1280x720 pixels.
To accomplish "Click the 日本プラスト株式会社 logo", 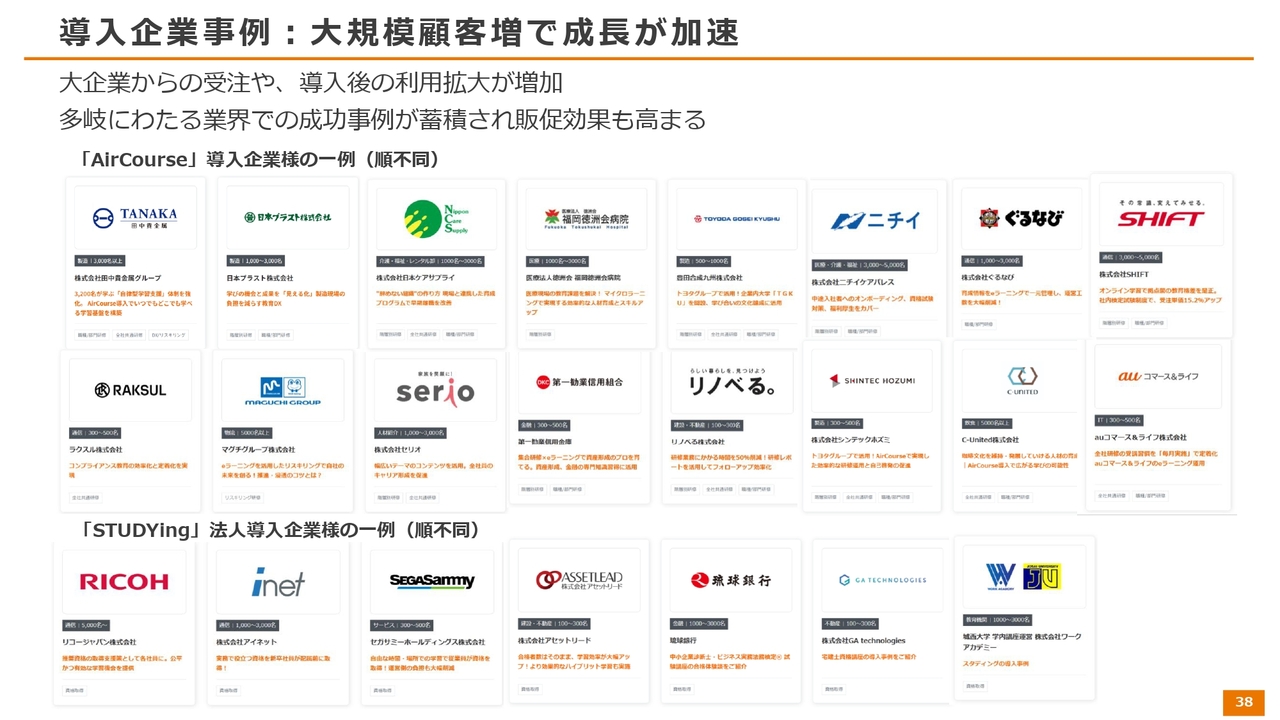I will (288, 217).
